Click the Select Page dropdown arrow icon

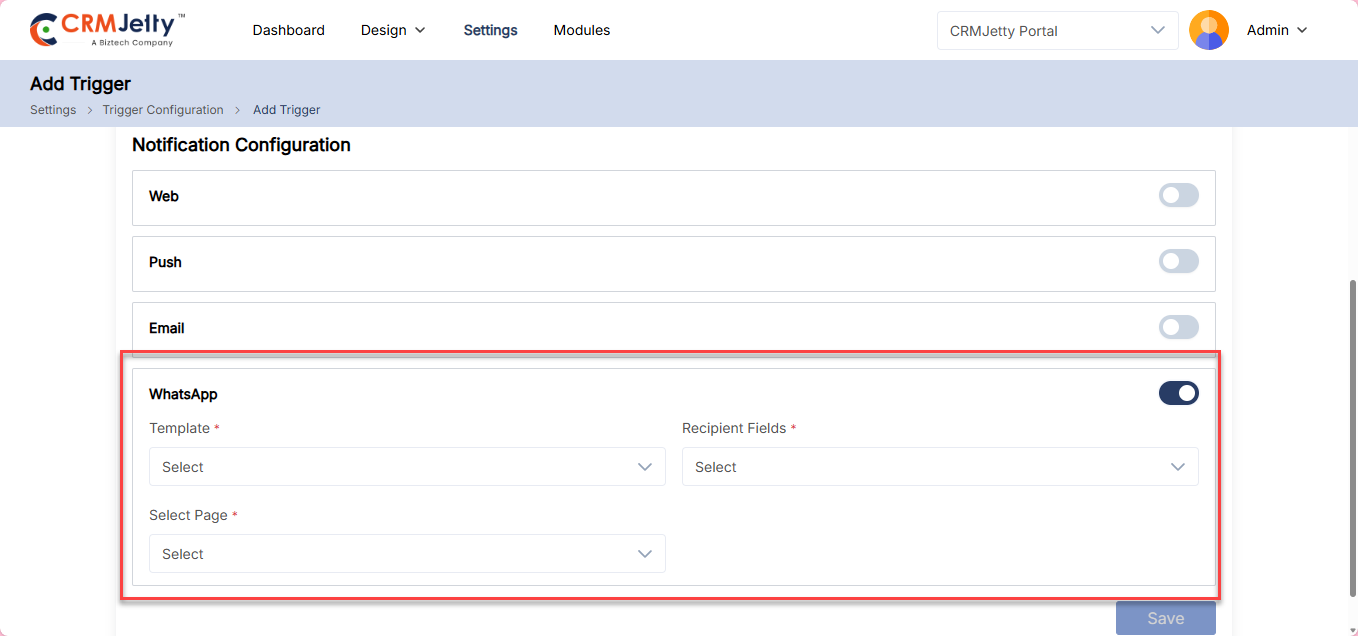[x=645, y=554]
